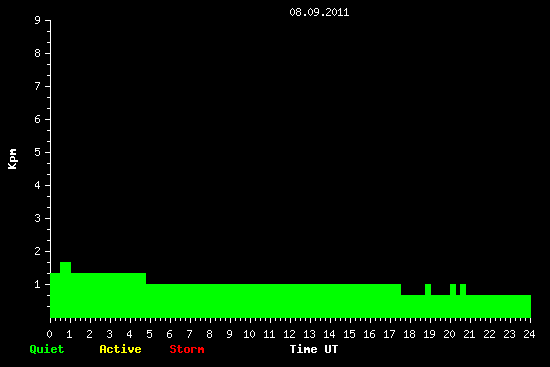Click hour 17 on time axis
550x367 pixels.
[x=389, y=334]
